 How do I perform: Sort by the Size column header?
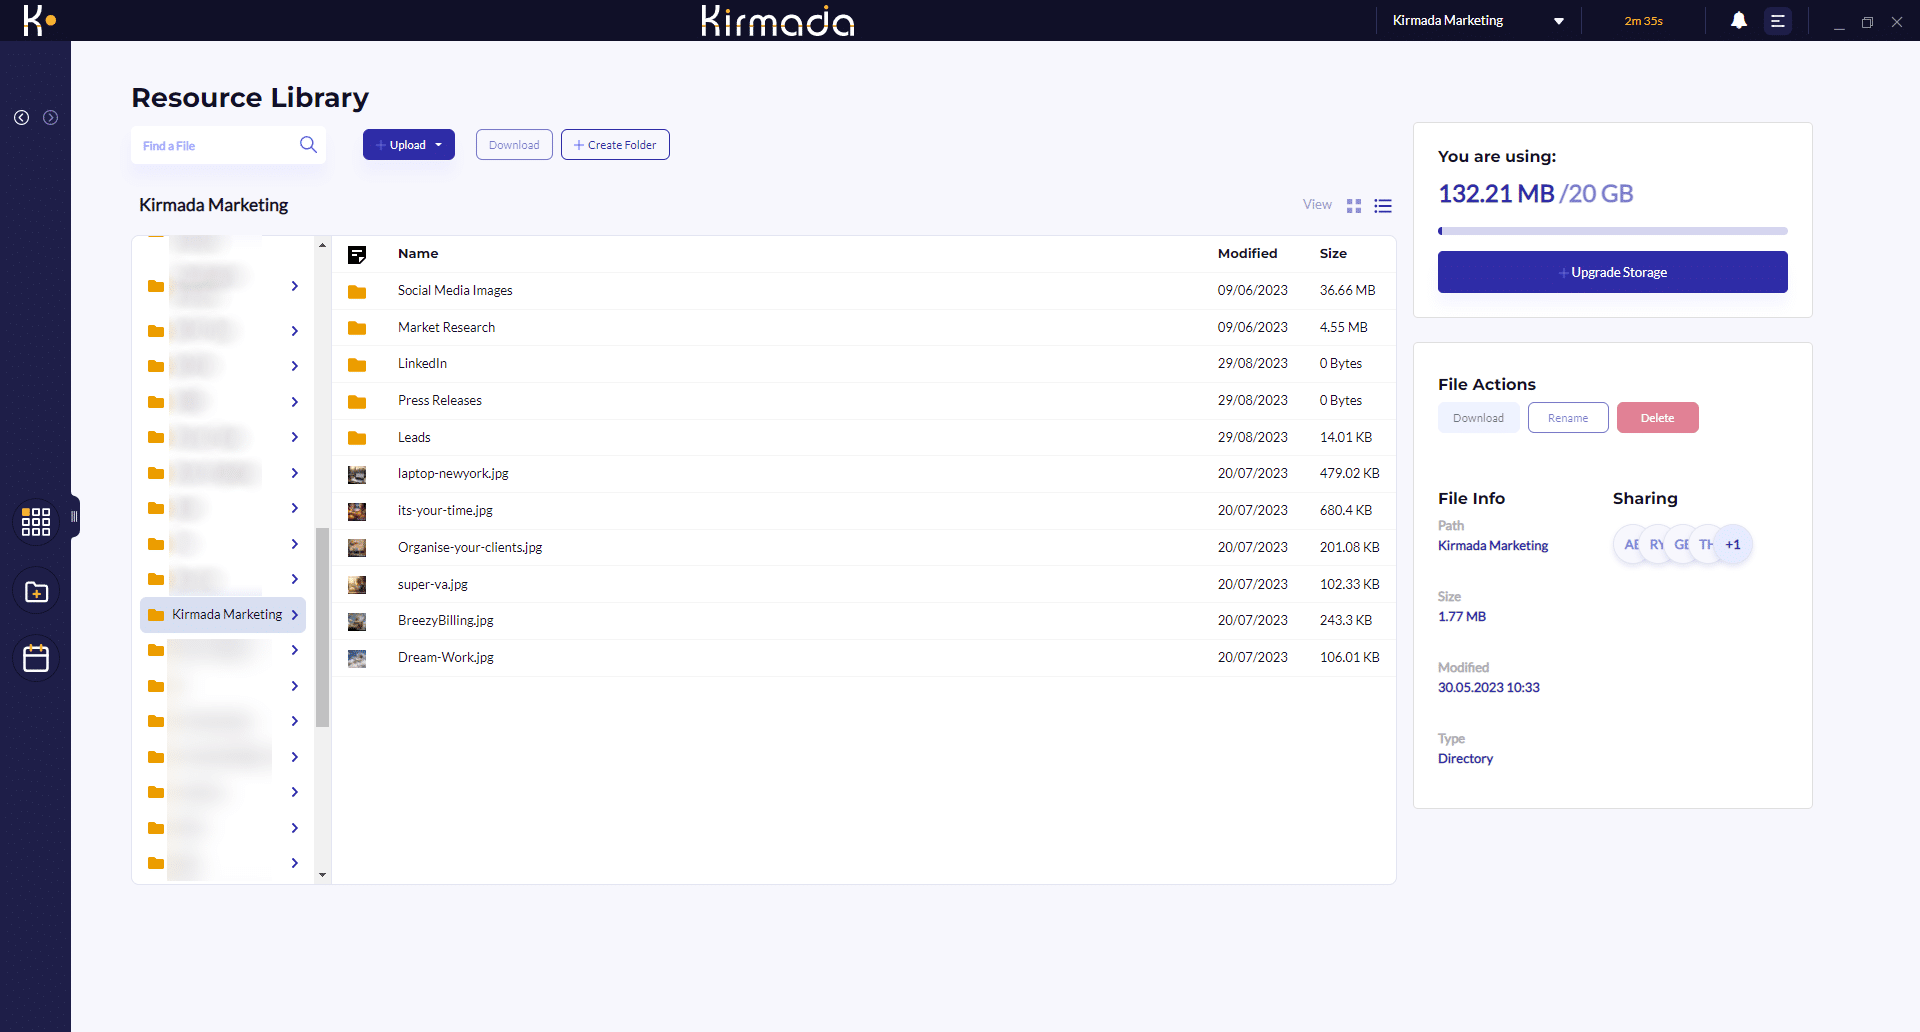click(x=1333, y=254)
